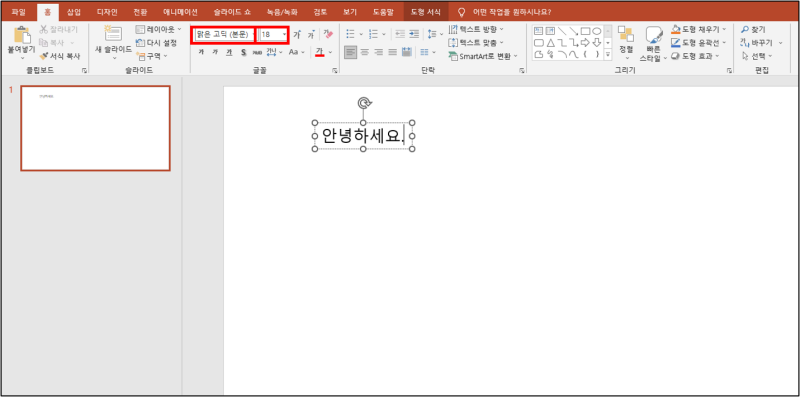Screen dimensions: 800x397
Task: Open the font size 18 dropdown
Action: tap(285, 35)
